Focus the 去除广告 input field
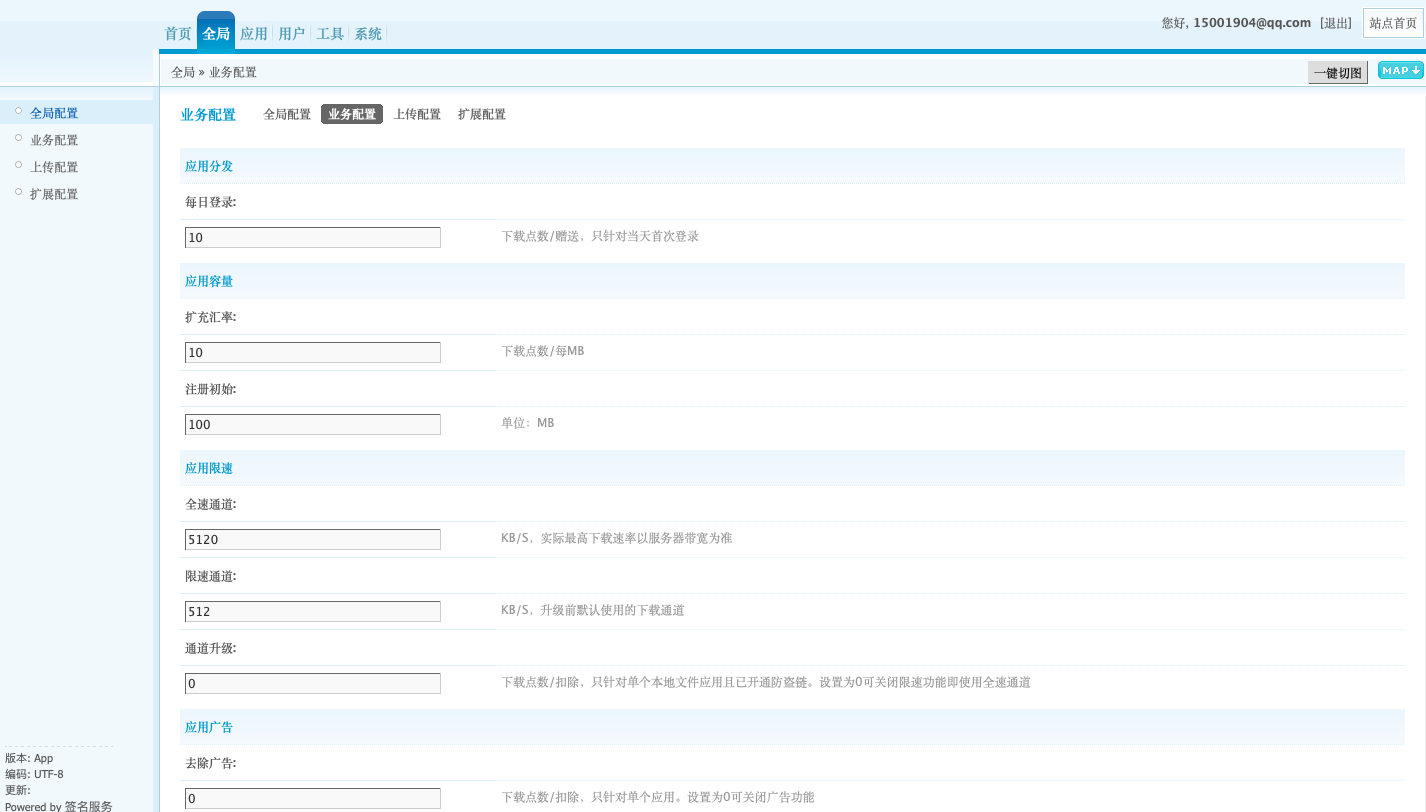This screenshot has height=812, width=1426. [313, 799]
